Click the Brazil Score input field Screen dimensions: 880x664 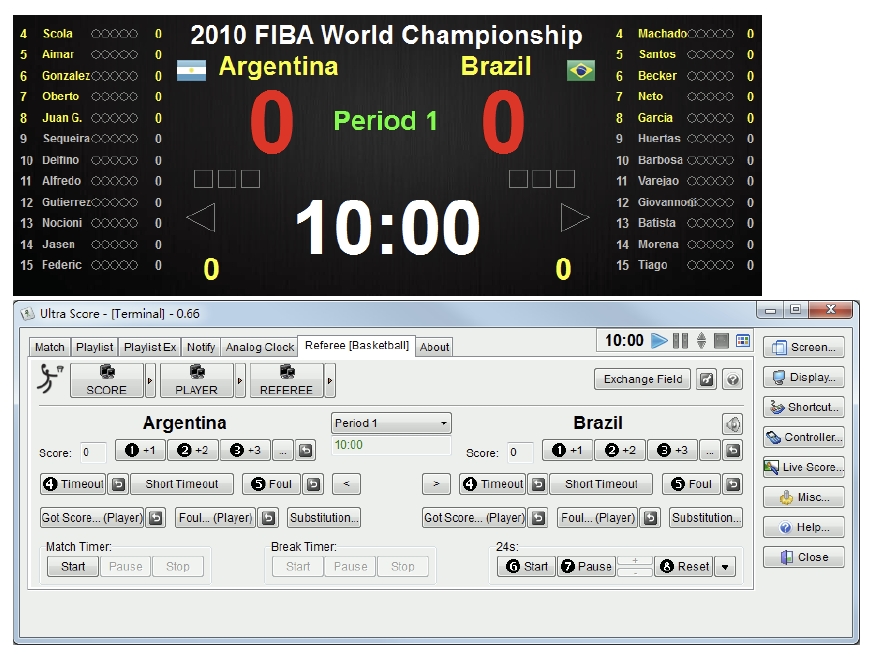(520, 452)
